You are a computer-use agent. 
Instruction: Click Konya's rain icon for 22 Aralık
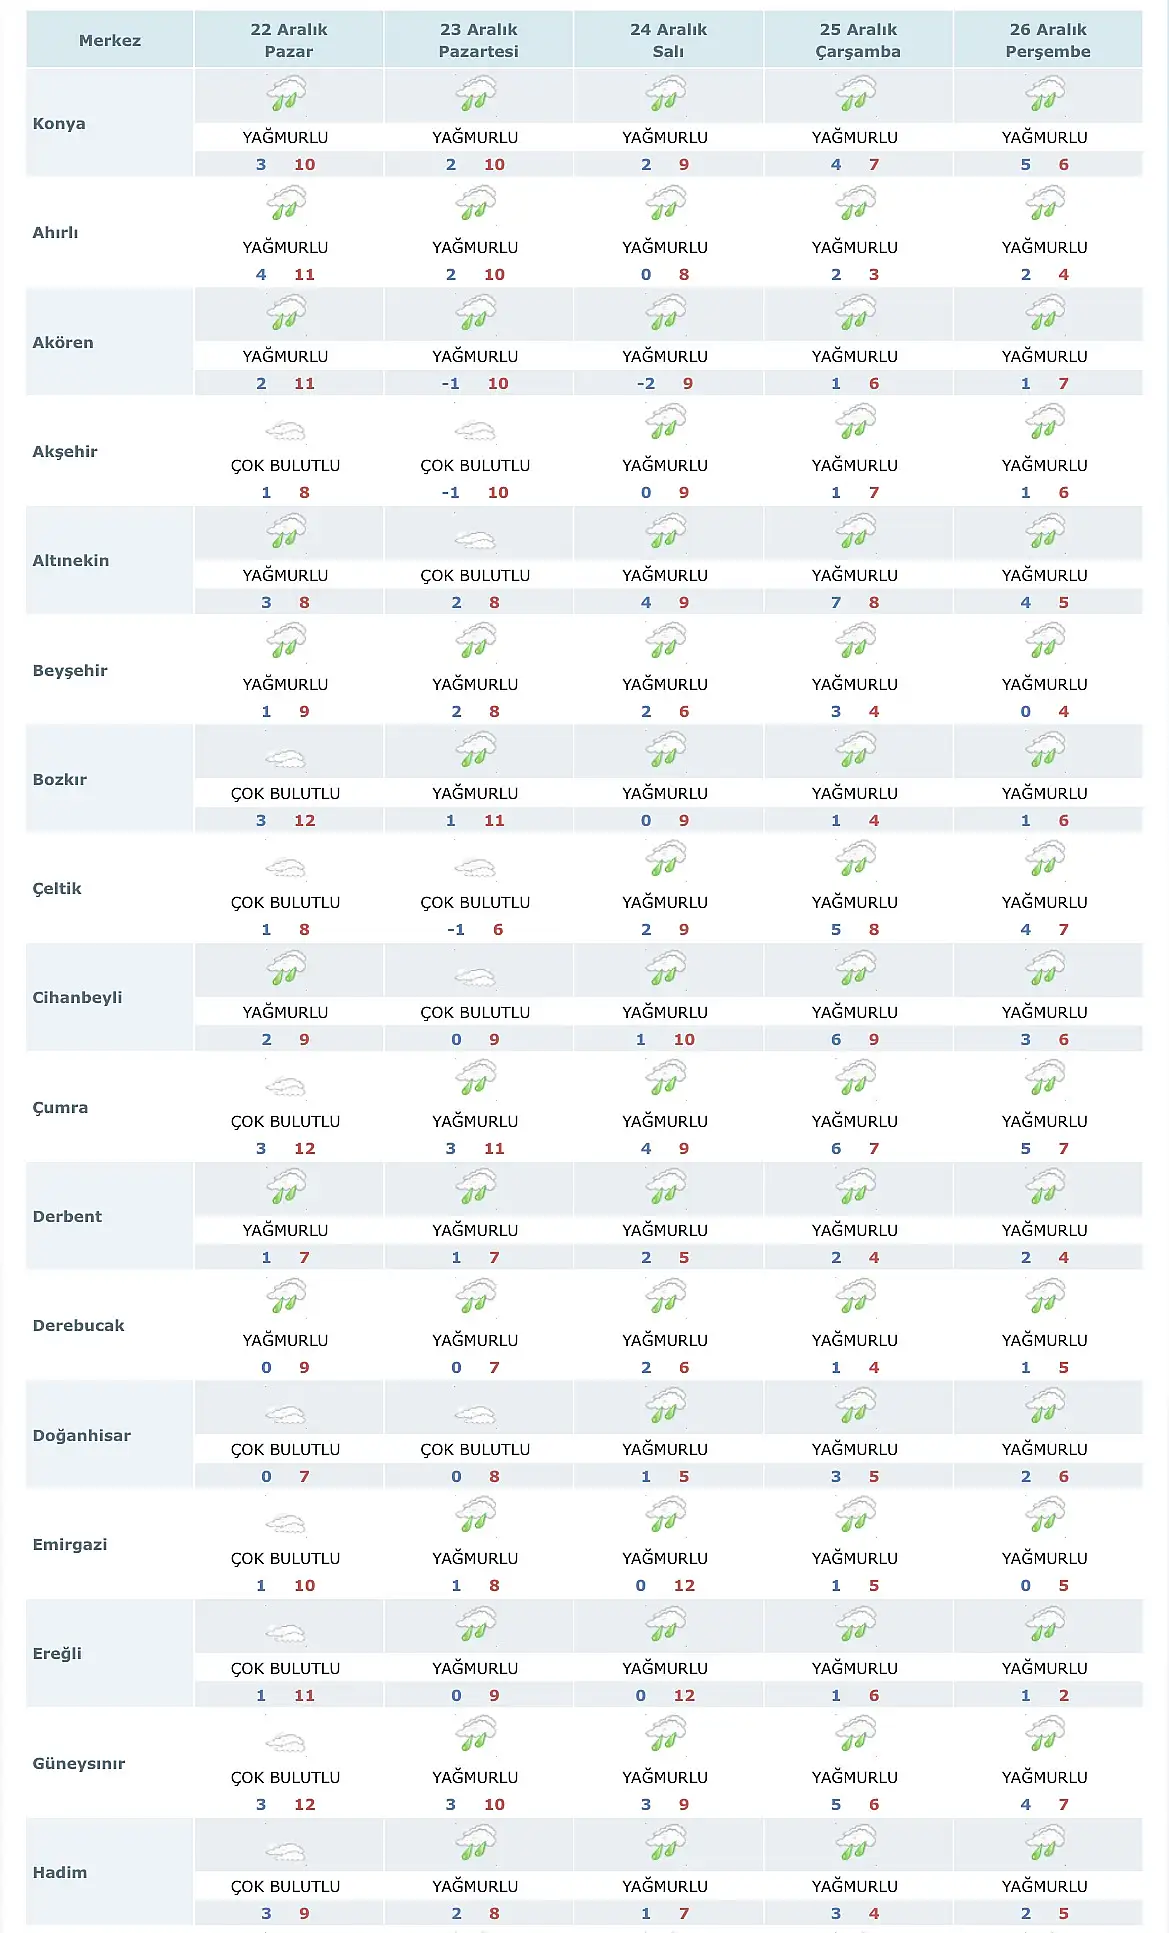click(286, 96)
